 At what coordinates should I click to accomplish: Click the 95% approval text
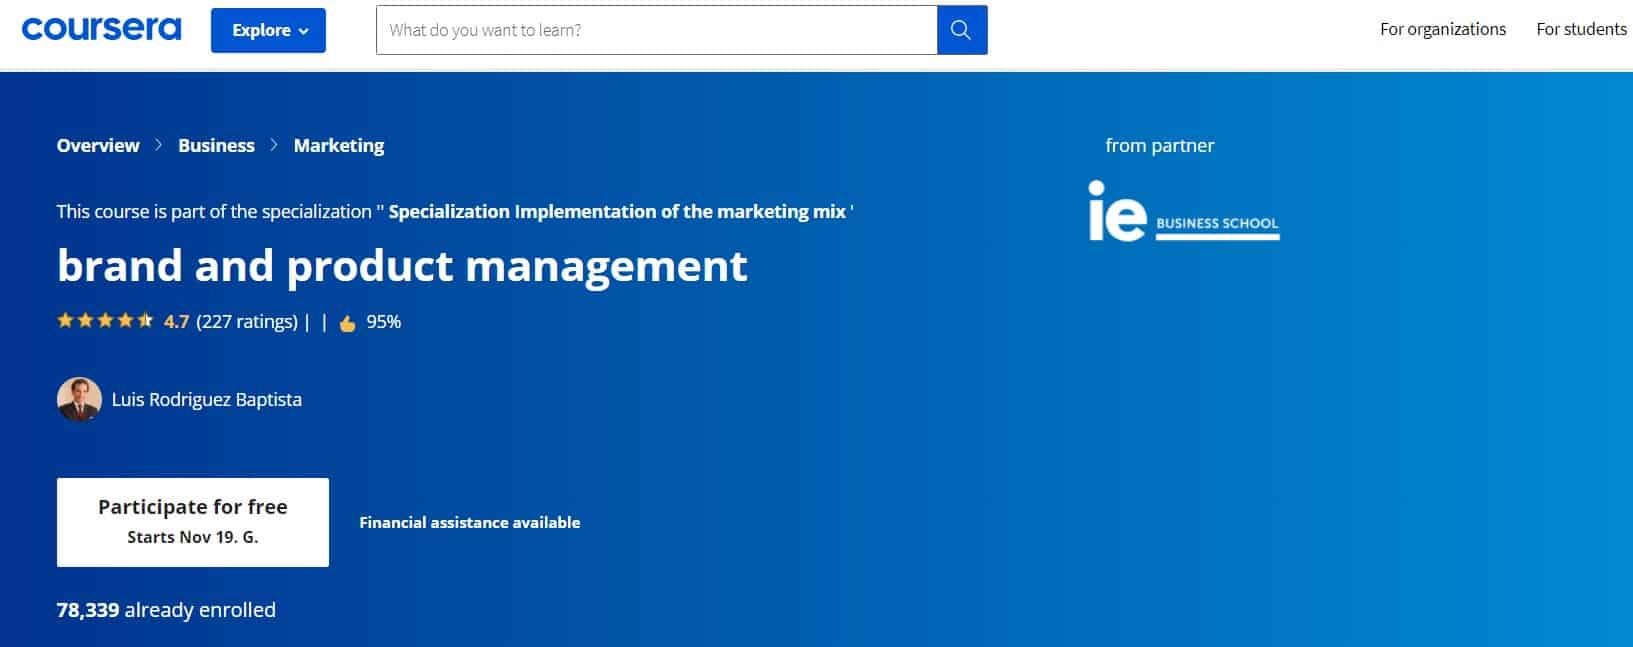(x=384, y=321)
